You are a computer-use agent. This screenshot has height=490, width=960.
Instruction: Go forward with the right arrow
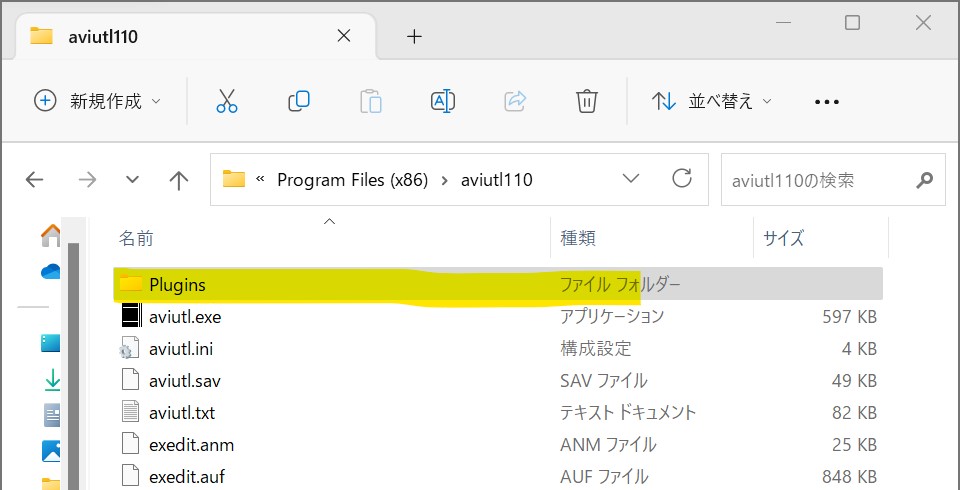click(x=88, y=179)
